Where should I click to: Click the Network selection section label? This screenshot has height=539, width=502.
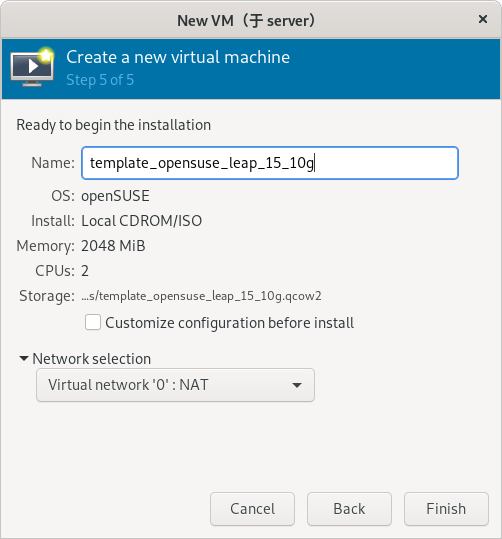tap(91, 359)
